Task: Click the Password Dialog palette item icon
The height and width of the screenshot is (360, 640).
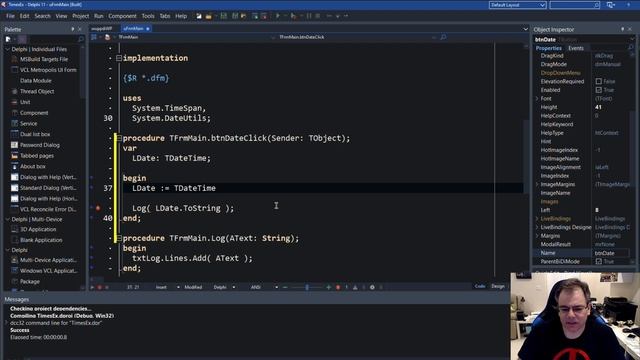Action: pyautogui.click(x=15, y=145)
